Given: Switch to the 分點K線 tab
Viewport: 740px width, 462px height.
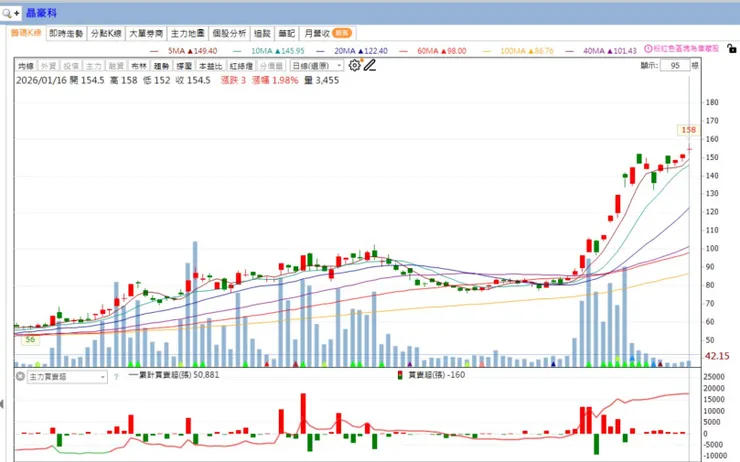Looking at the screenshot, I should (x=106, y=34).
